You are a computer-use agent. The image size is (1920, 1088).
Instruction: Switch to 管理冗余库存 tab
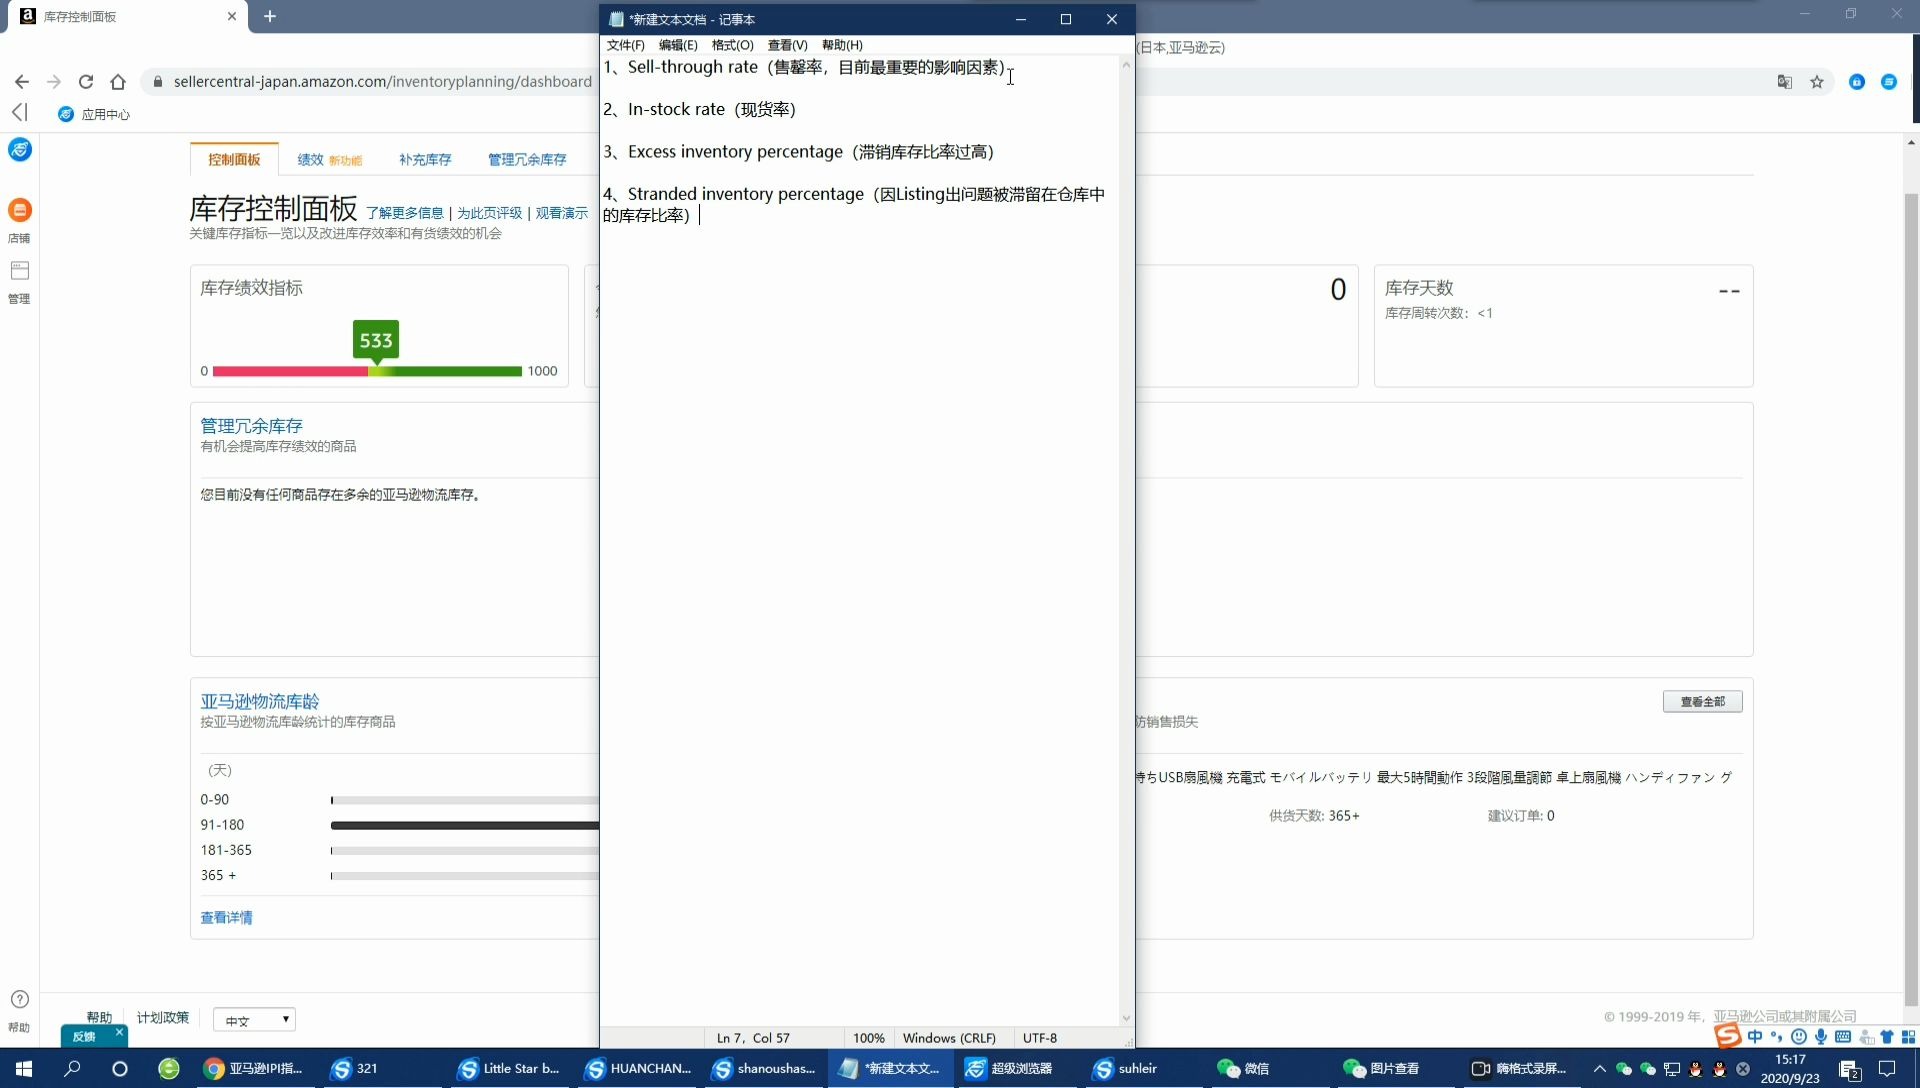(x=527, y=160)
